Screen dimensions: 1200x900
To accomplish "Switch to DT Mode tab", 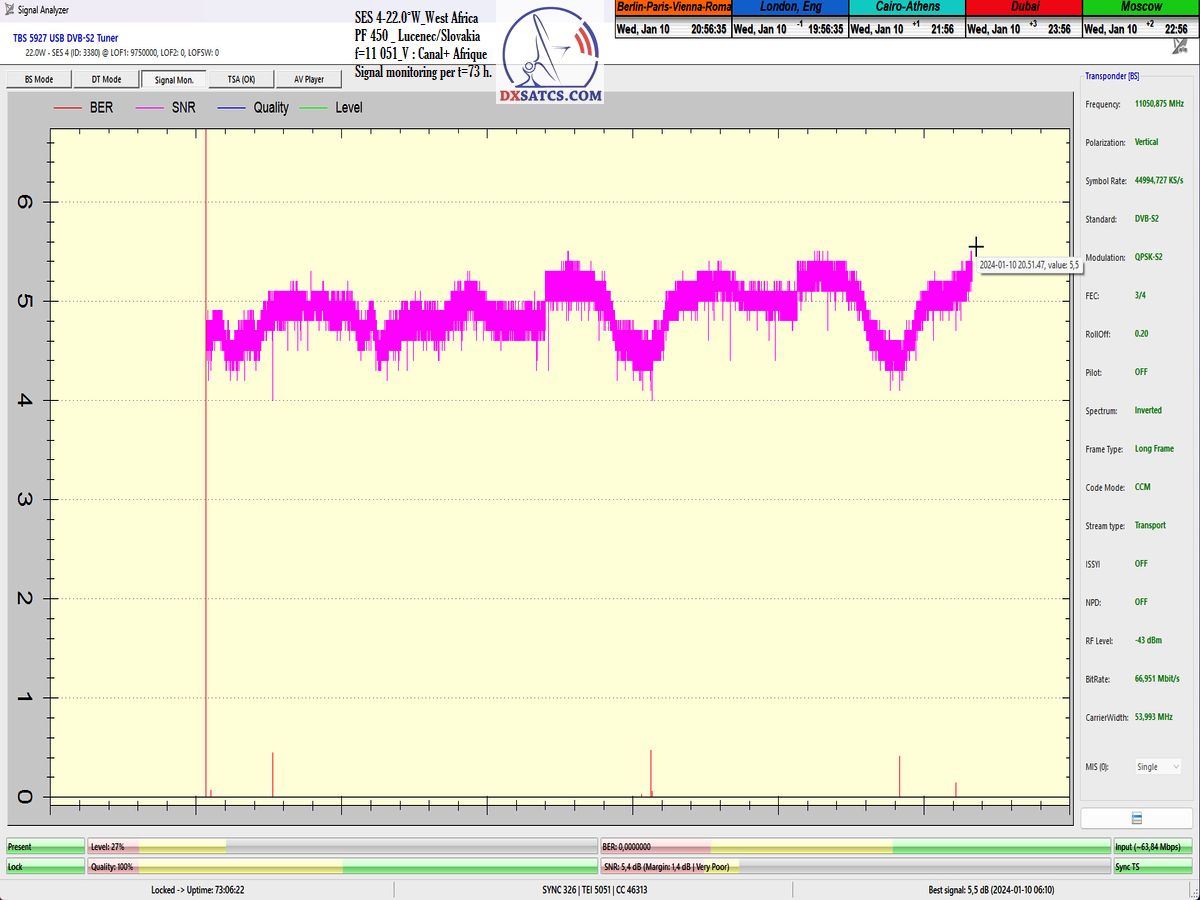I will 106,79.
